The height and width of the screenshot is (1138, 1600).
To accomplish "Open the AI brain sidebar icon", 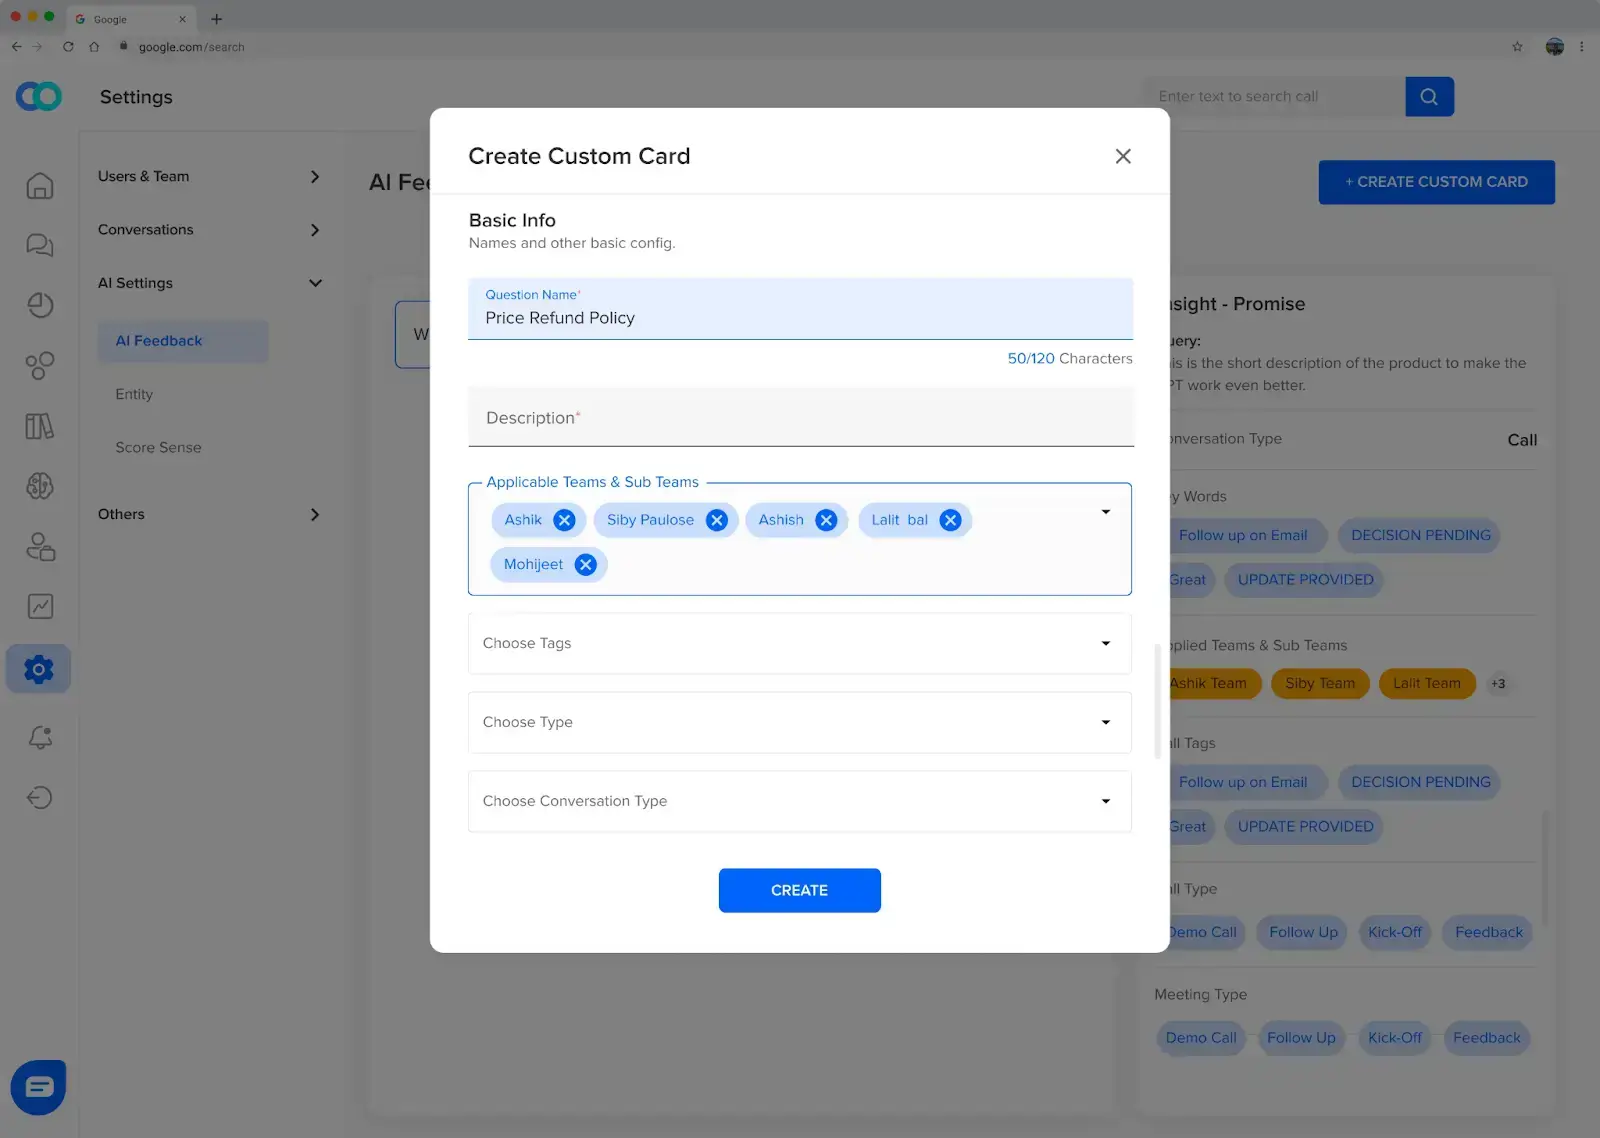I will point(40,486).
